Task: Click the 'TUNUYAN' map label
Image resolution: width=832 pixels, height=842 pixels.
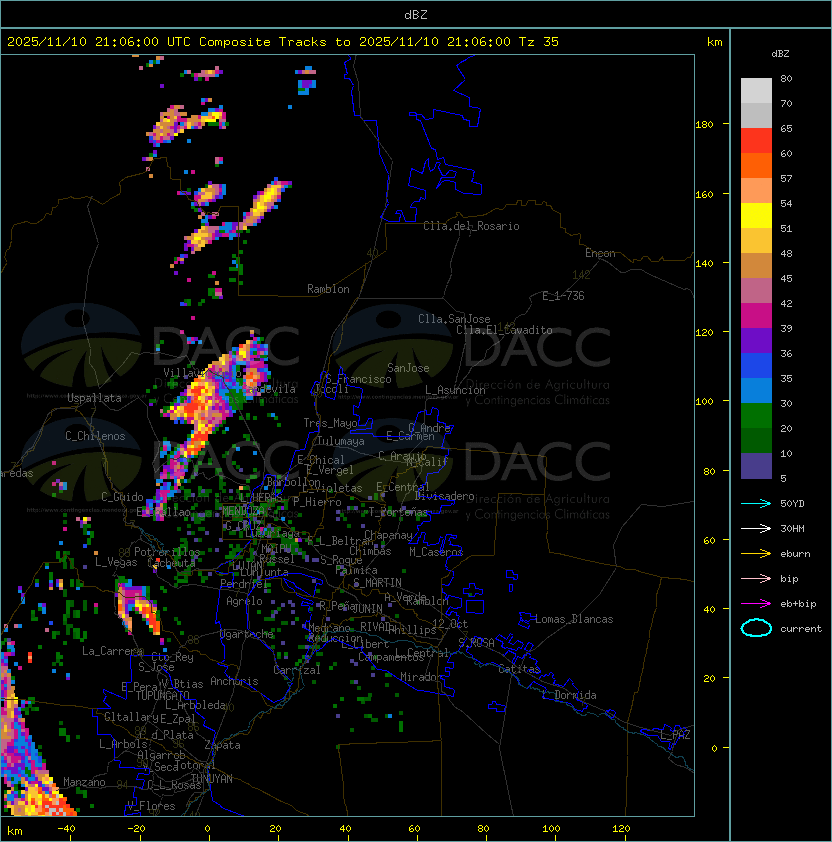Action: [212, 779]
